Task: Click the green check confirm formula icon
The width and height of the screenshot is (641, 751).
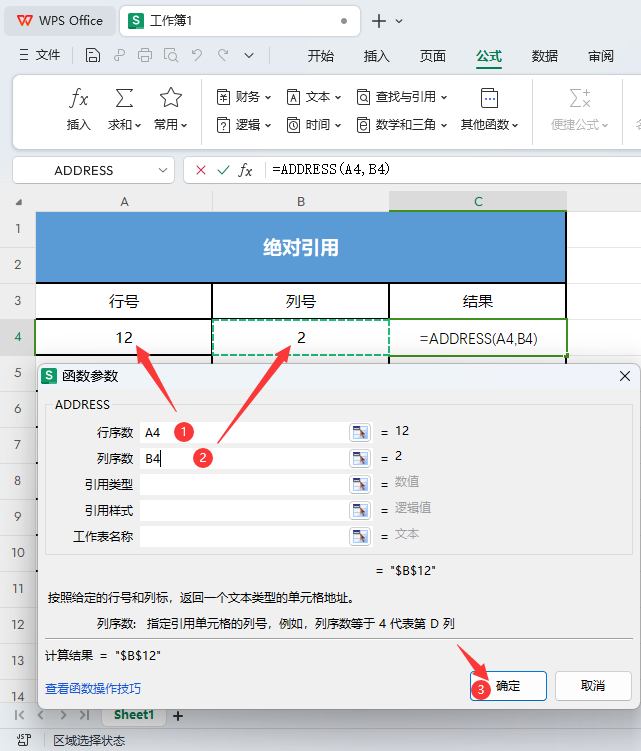Action: tap(223, 170)
